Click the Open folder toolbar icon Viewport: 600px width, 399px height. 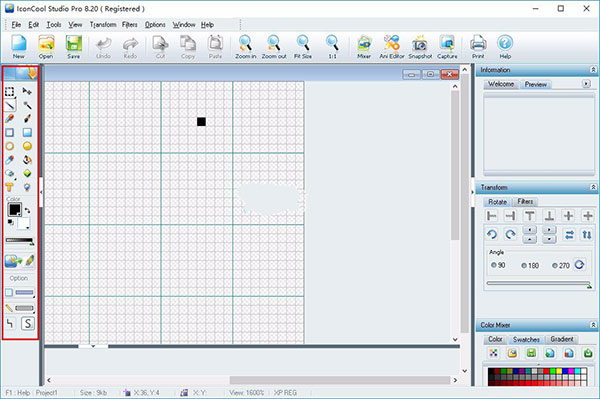[46, 47]
